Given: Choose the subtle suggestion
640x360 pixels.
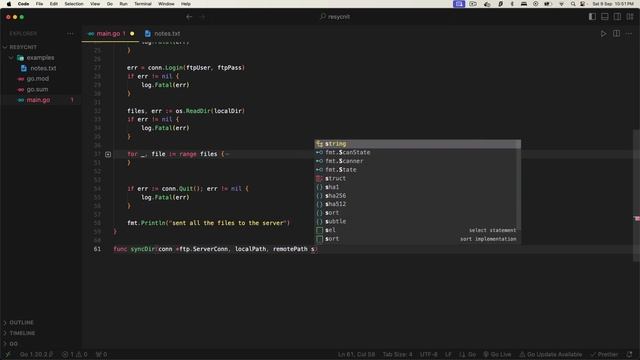Looking at the screenshot, I should 416,221.
